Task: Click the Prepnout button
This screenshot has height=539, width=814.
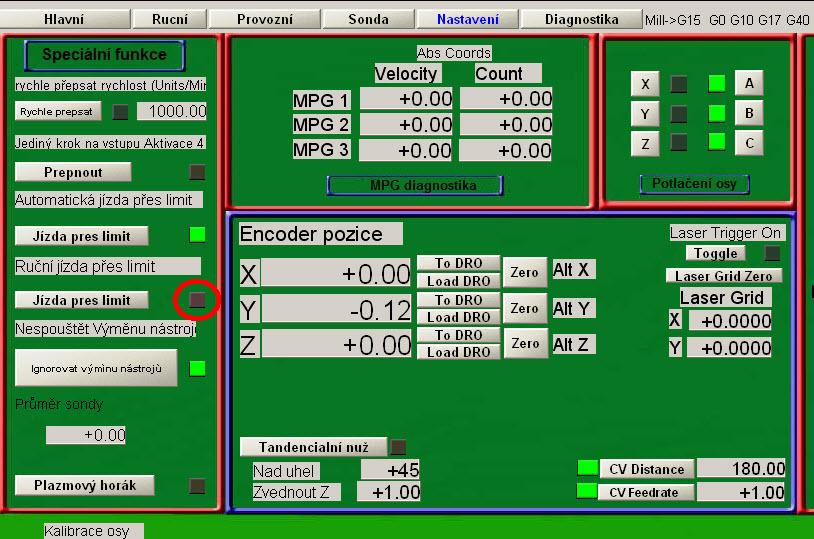Action: point(73,172)
